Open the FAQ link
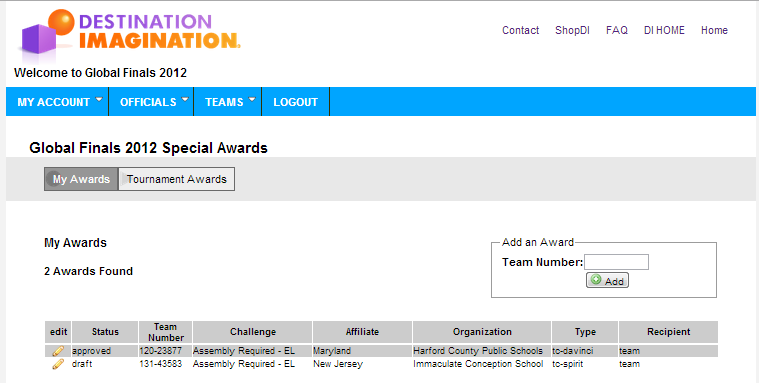The height and width of the screenshot is (383, 759). (617, 30)
